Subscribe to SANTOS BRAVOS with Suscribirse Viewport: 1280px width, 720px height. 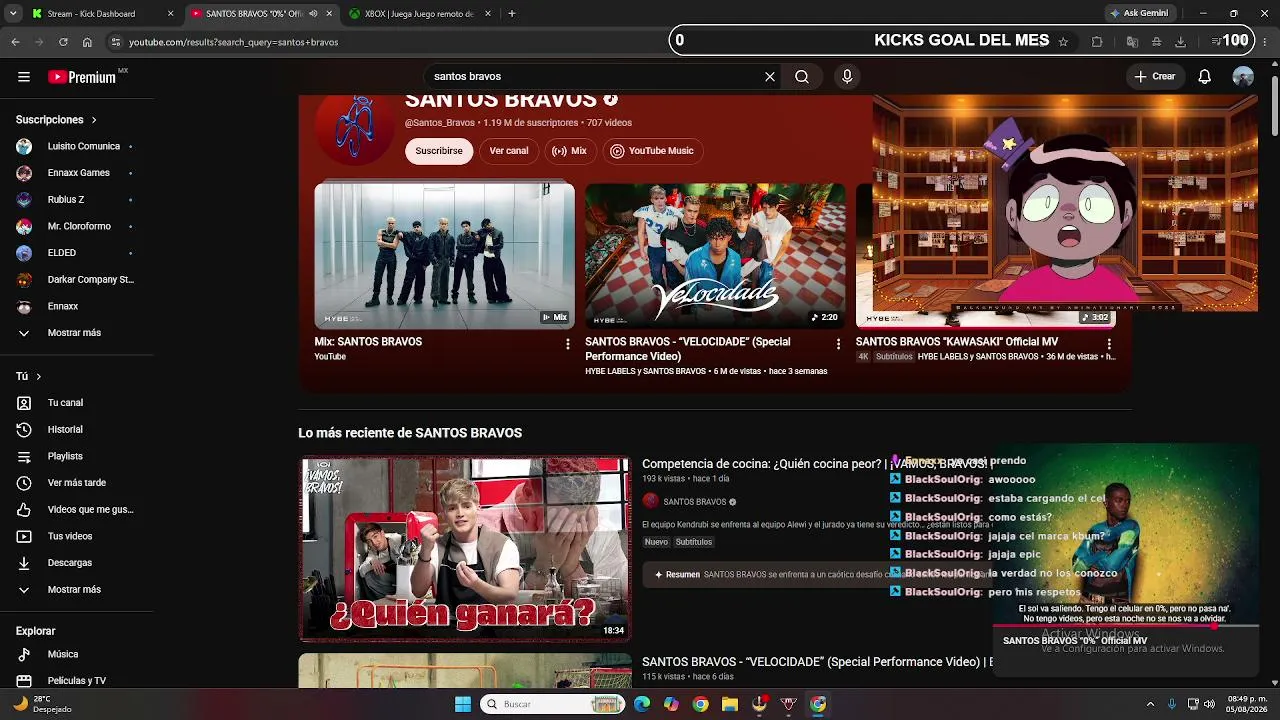pyautogui.click(x=439, y=151)
